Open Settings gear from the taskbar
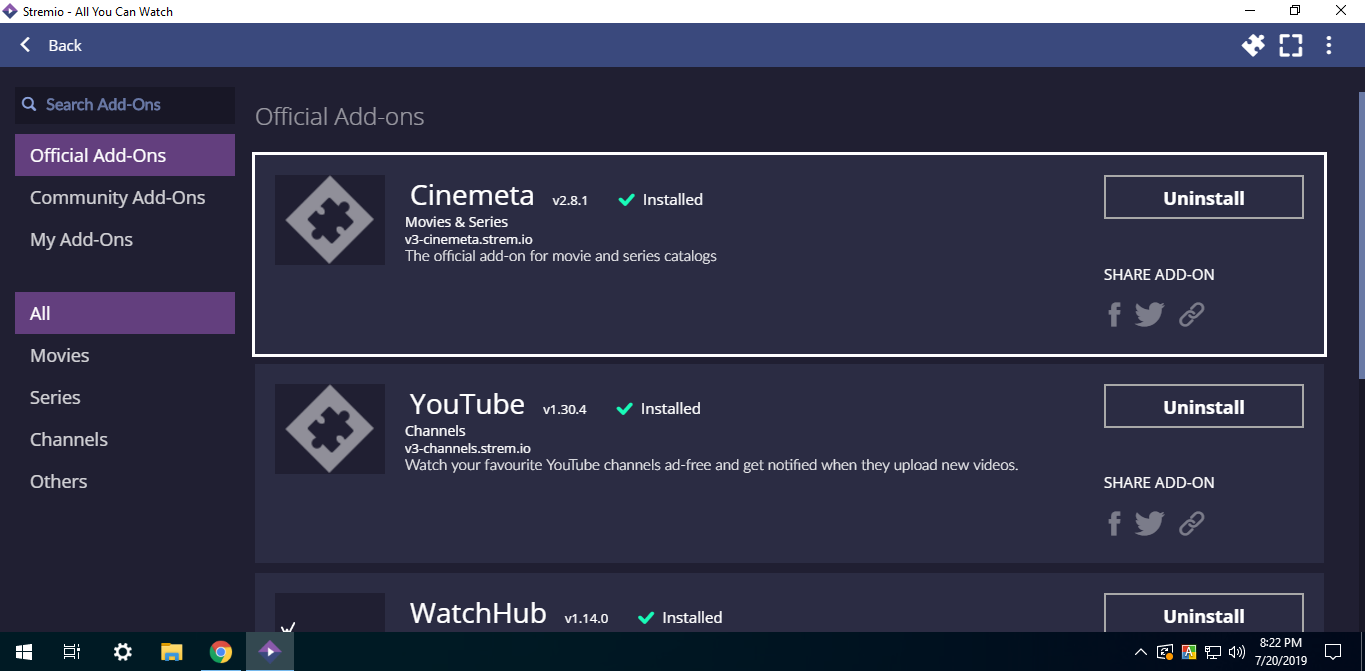This screenshot has width=1365, height=671. [123, 652]
